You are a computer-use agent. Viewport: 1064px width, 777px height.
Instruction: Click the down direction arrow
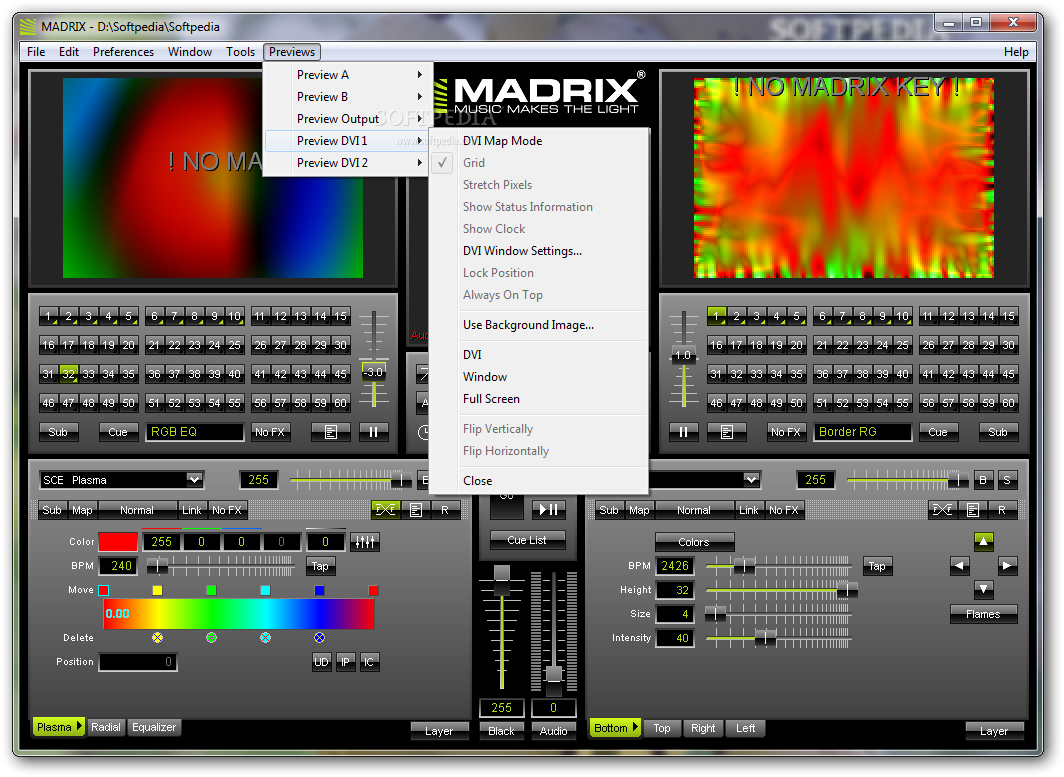coord(983,588)
